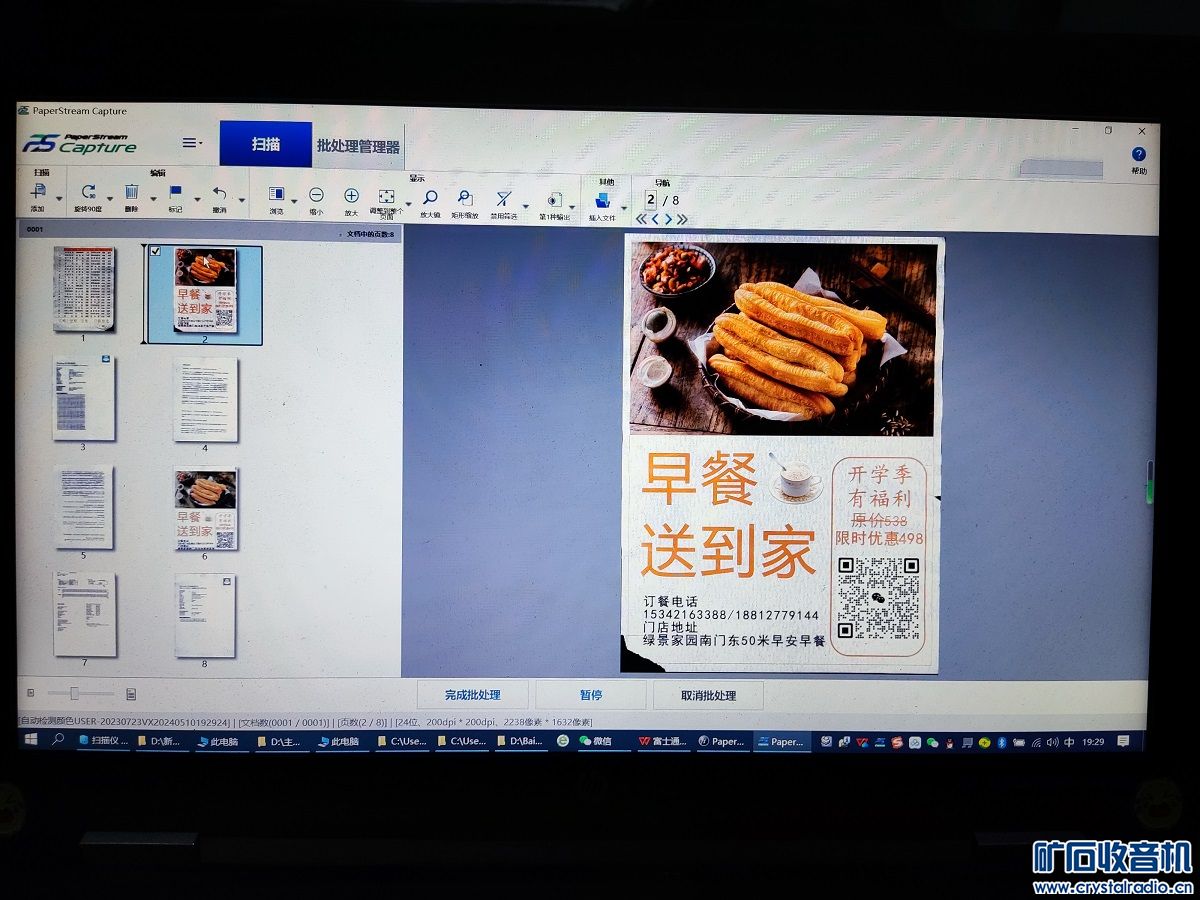Click the taskbar clock showing 19:29
The image size is (1200, 900).
pyautogui.click(x=1093, y=742)
